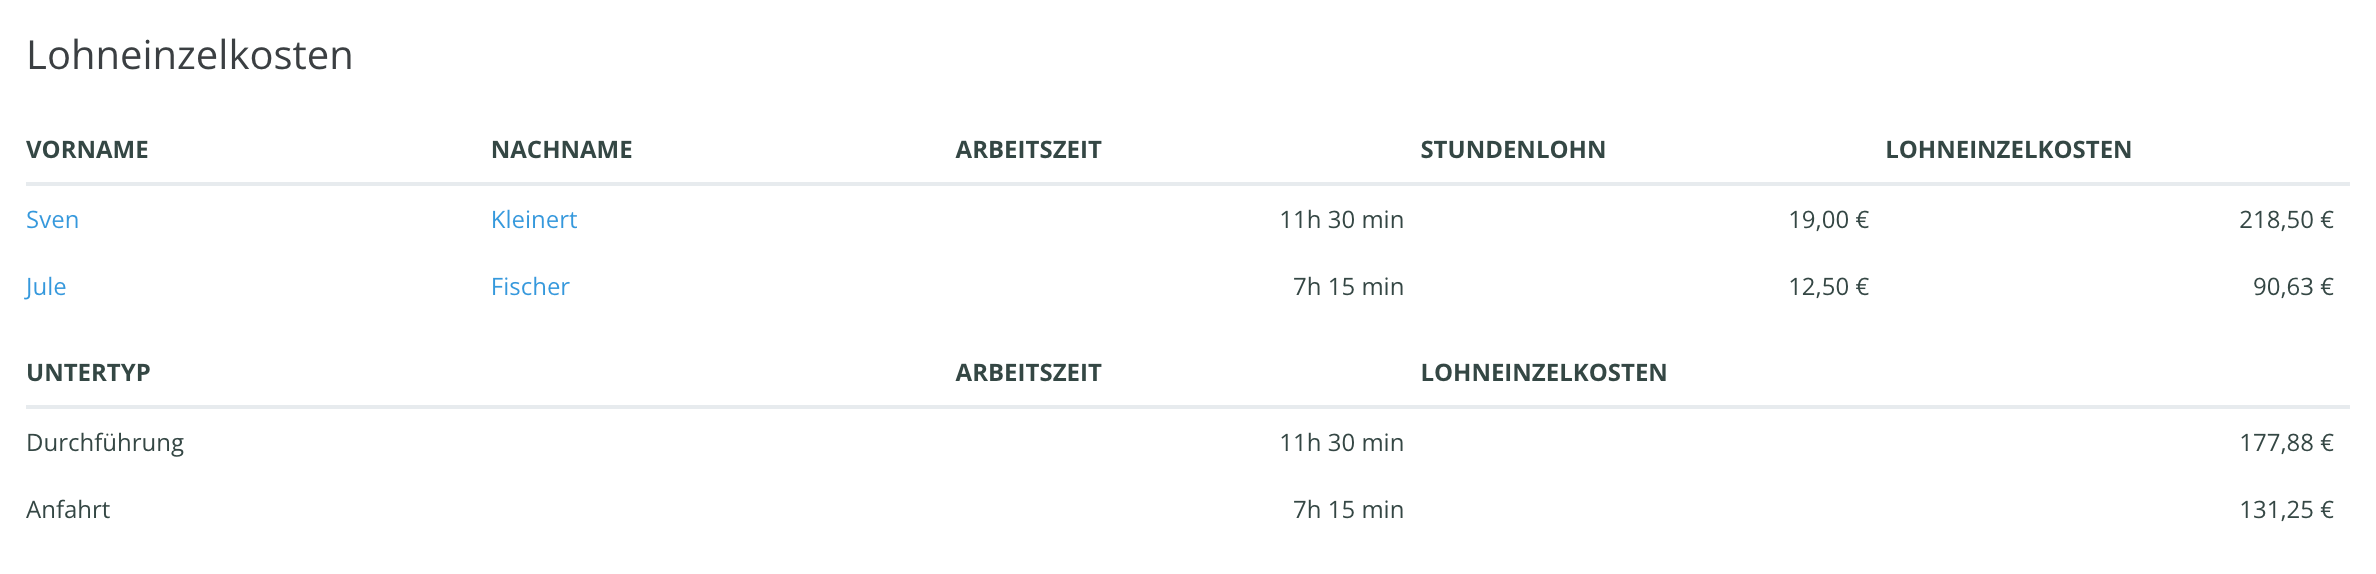Open the Sven first name link

pos(52,220)
